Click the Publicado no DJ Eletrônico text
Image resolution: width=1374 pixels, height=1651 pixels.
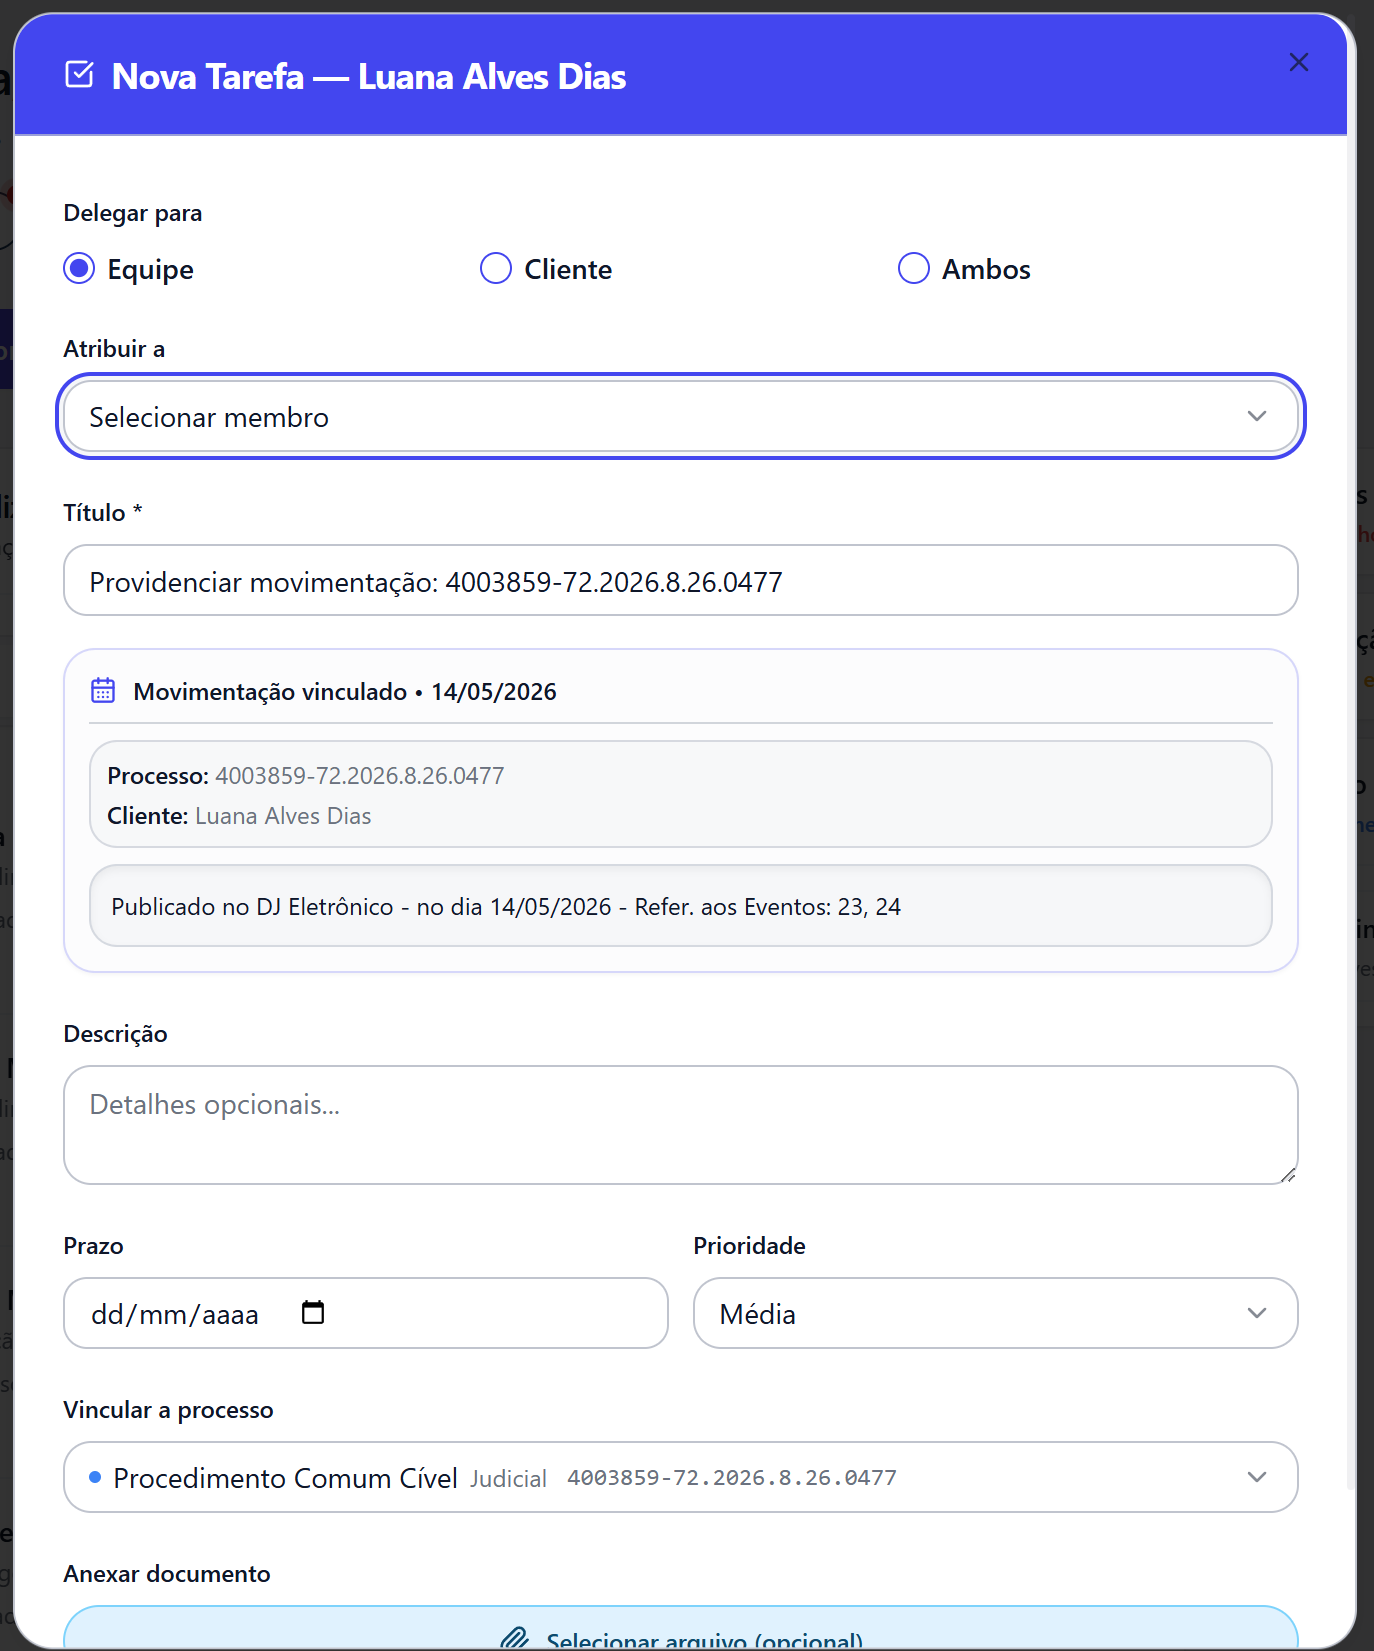pyautogui.click(x=506, y=907)
